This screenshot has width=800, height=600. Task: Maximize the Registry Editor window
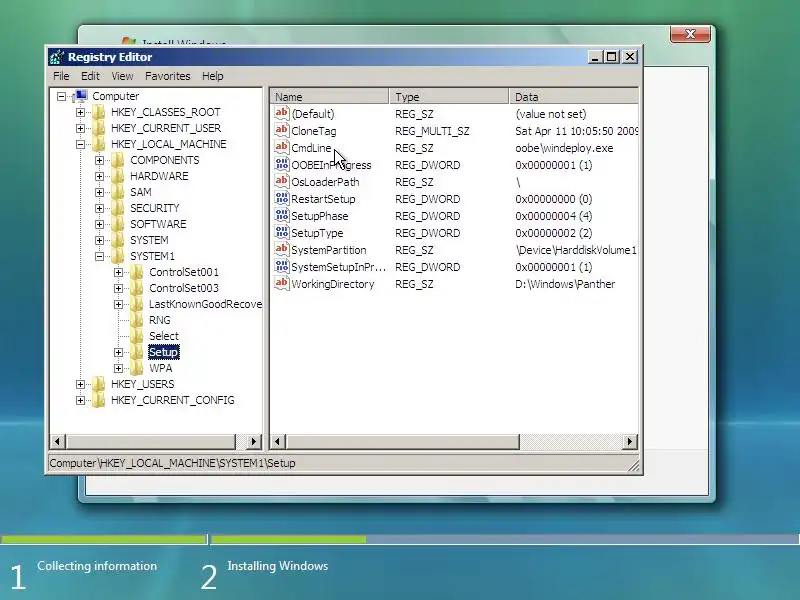(611, 57)
